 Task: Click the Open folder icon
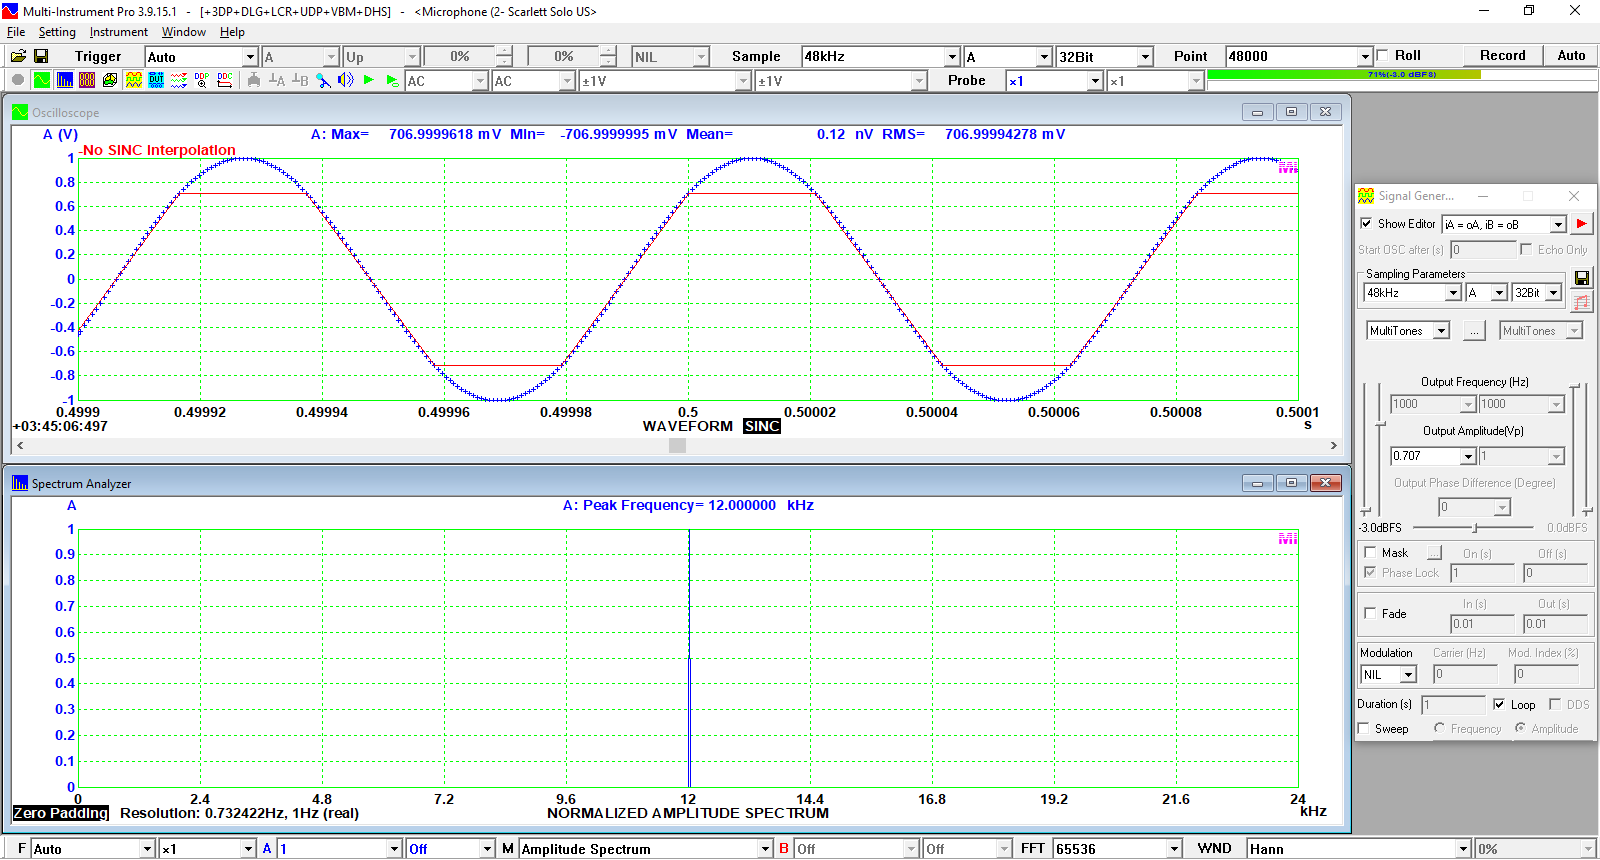click(x=18, y=57)
